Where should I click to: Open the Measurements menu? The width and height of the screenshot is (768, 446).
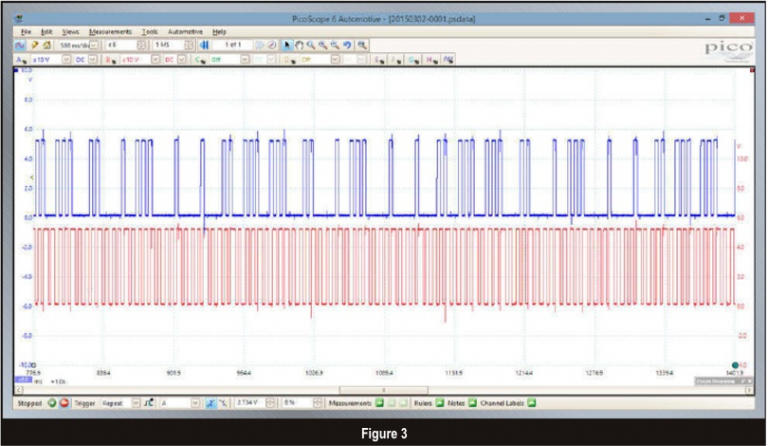click(x=108, y=32)
